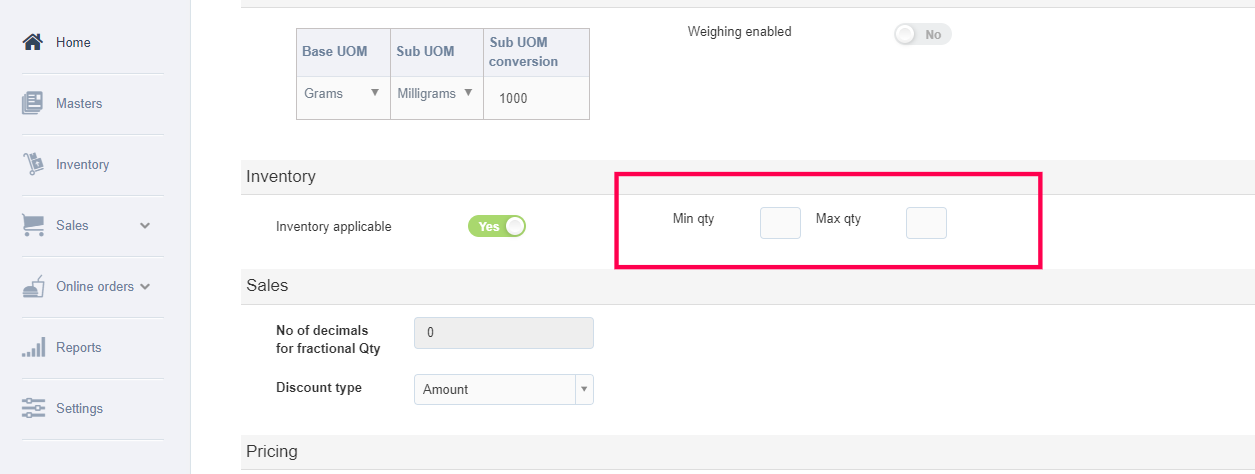
Task: Click the Min qty input field
Action: (x=780, y=223)
